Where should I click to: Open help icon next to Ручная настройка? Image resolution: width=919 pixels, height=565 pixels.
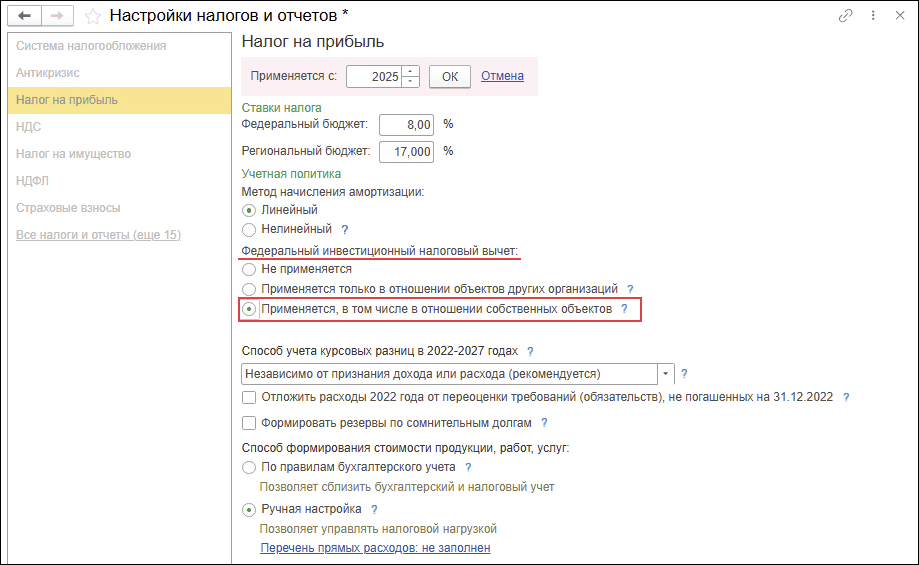[x=374, y=509]
